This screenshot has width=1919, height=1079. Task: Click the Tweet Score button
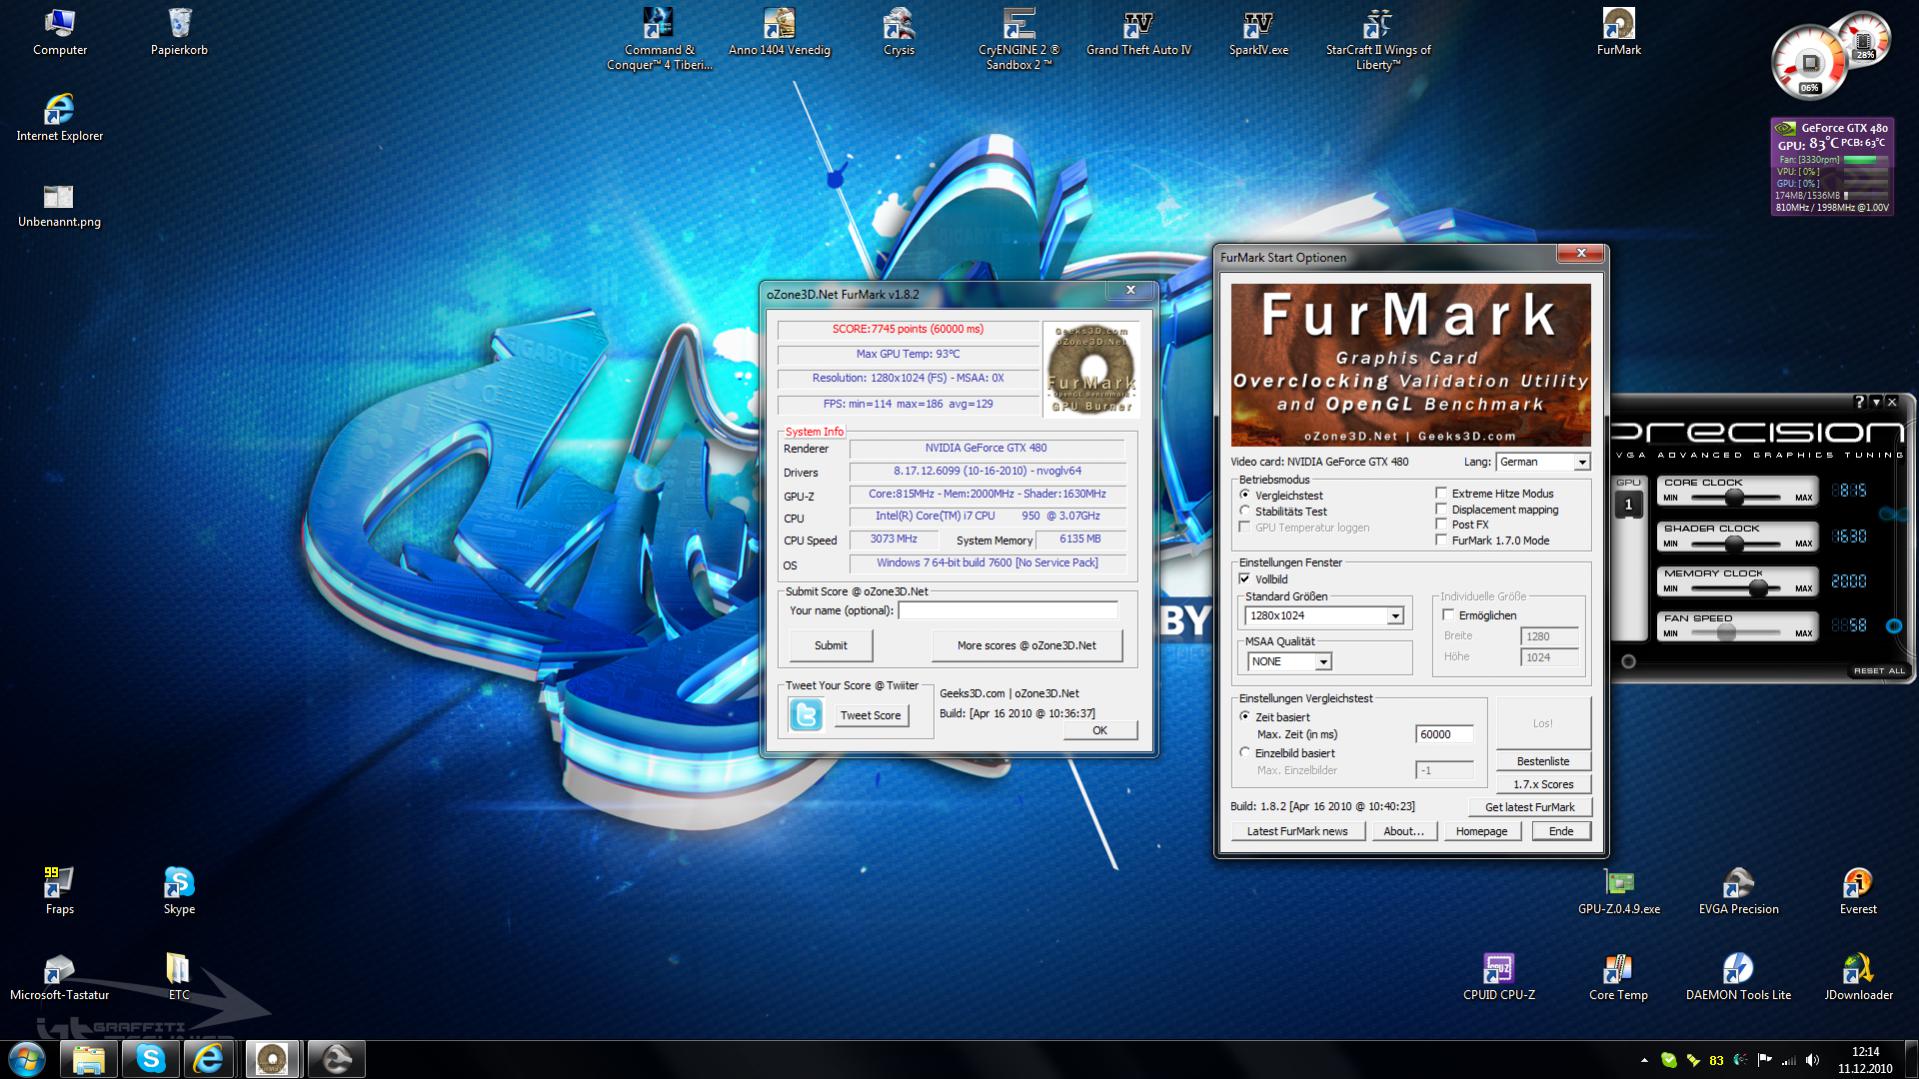(870, 716)
